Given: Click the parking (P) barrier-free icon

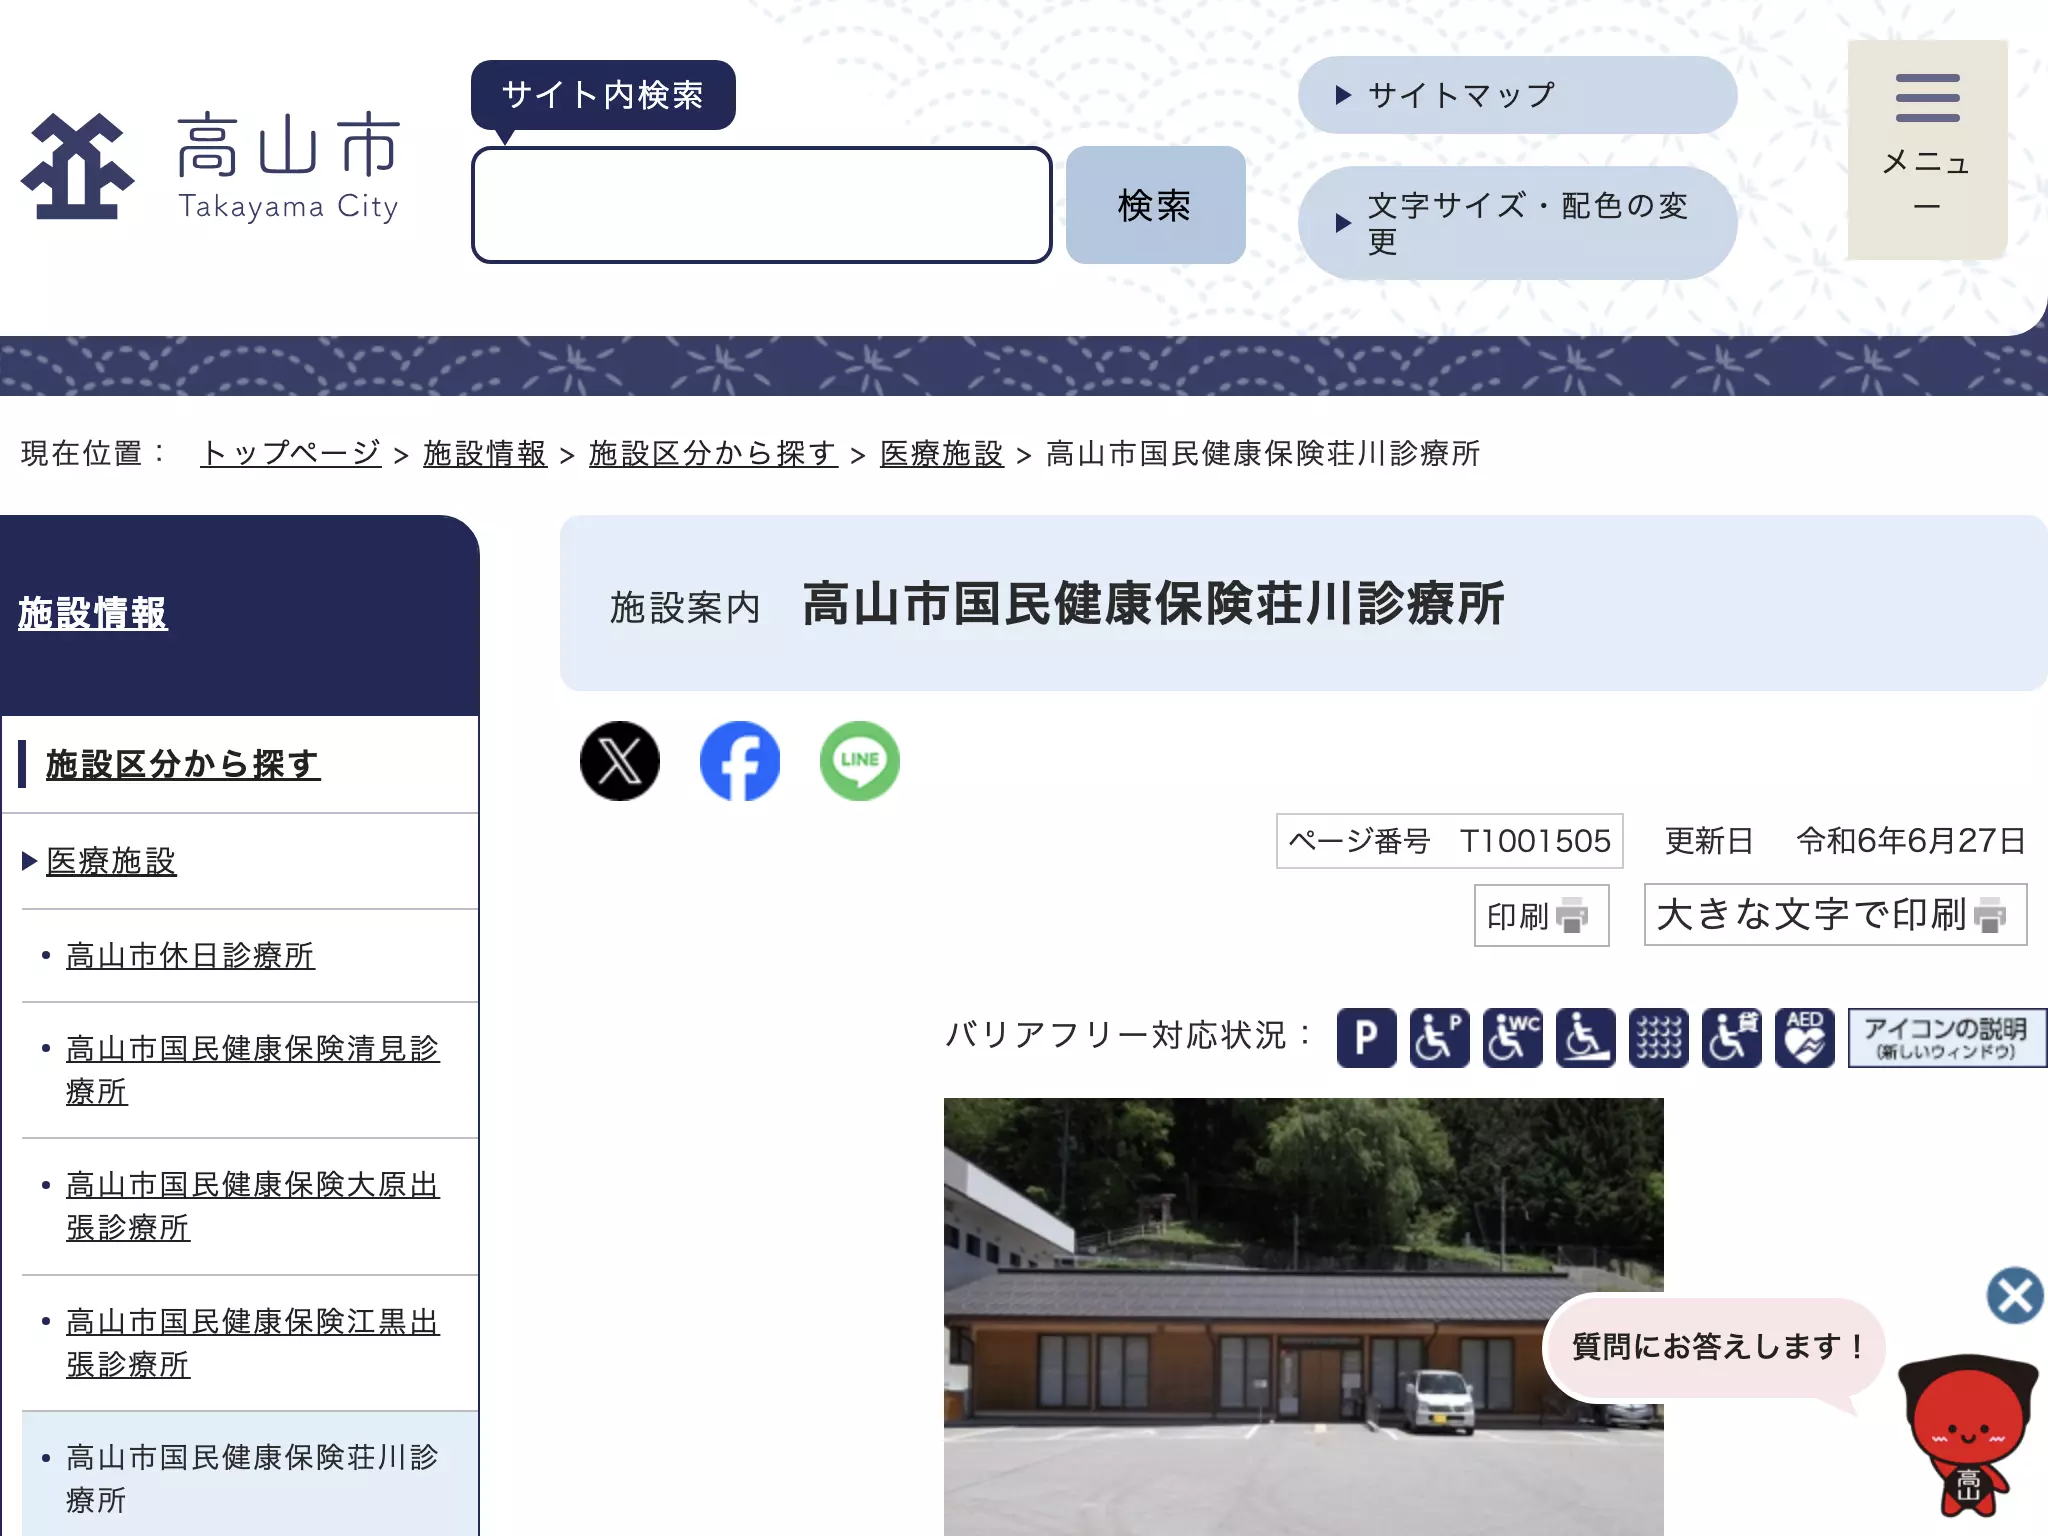Looking at the screenshot, I should (x=1366, y=1038).
